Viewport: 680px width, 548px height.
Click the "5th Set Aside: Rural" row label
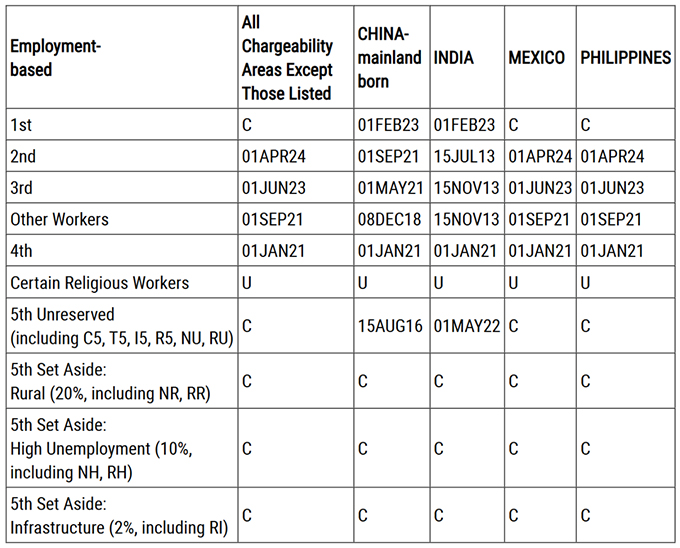pyautogui.click(x=110, y=381)
